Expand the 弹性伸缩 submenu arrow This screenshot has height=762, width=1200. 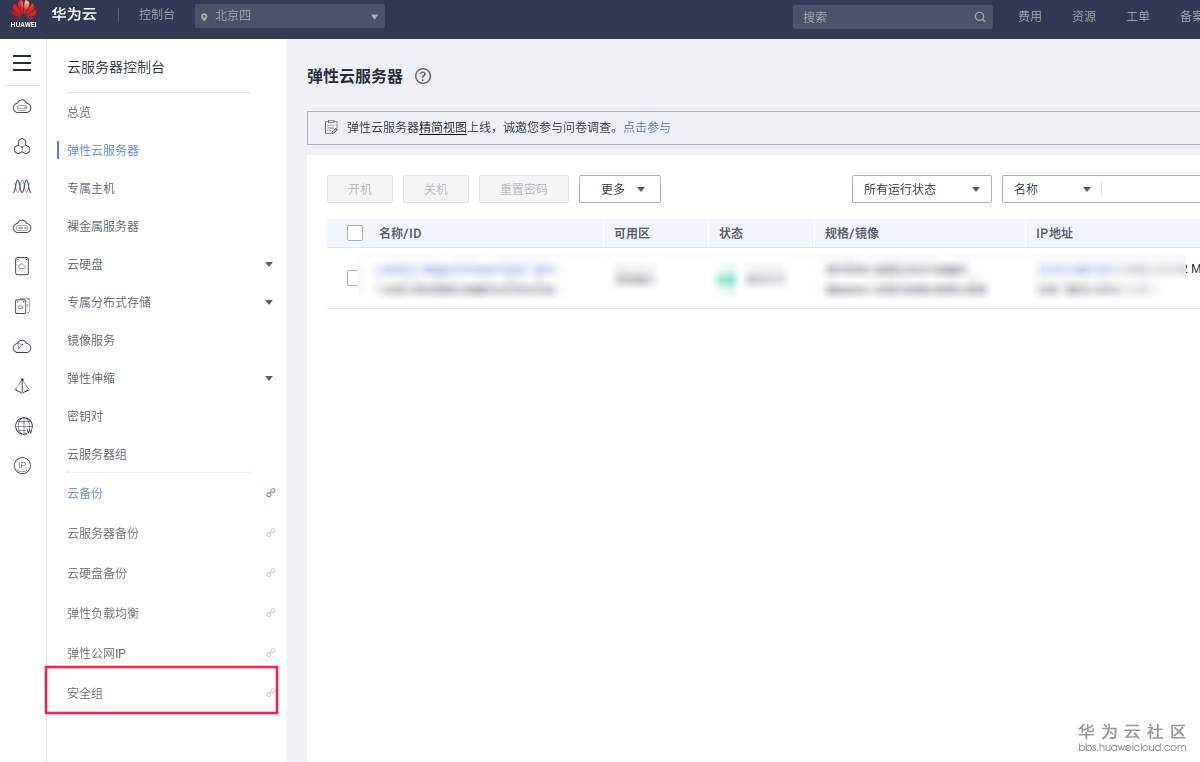click(268, 378)
